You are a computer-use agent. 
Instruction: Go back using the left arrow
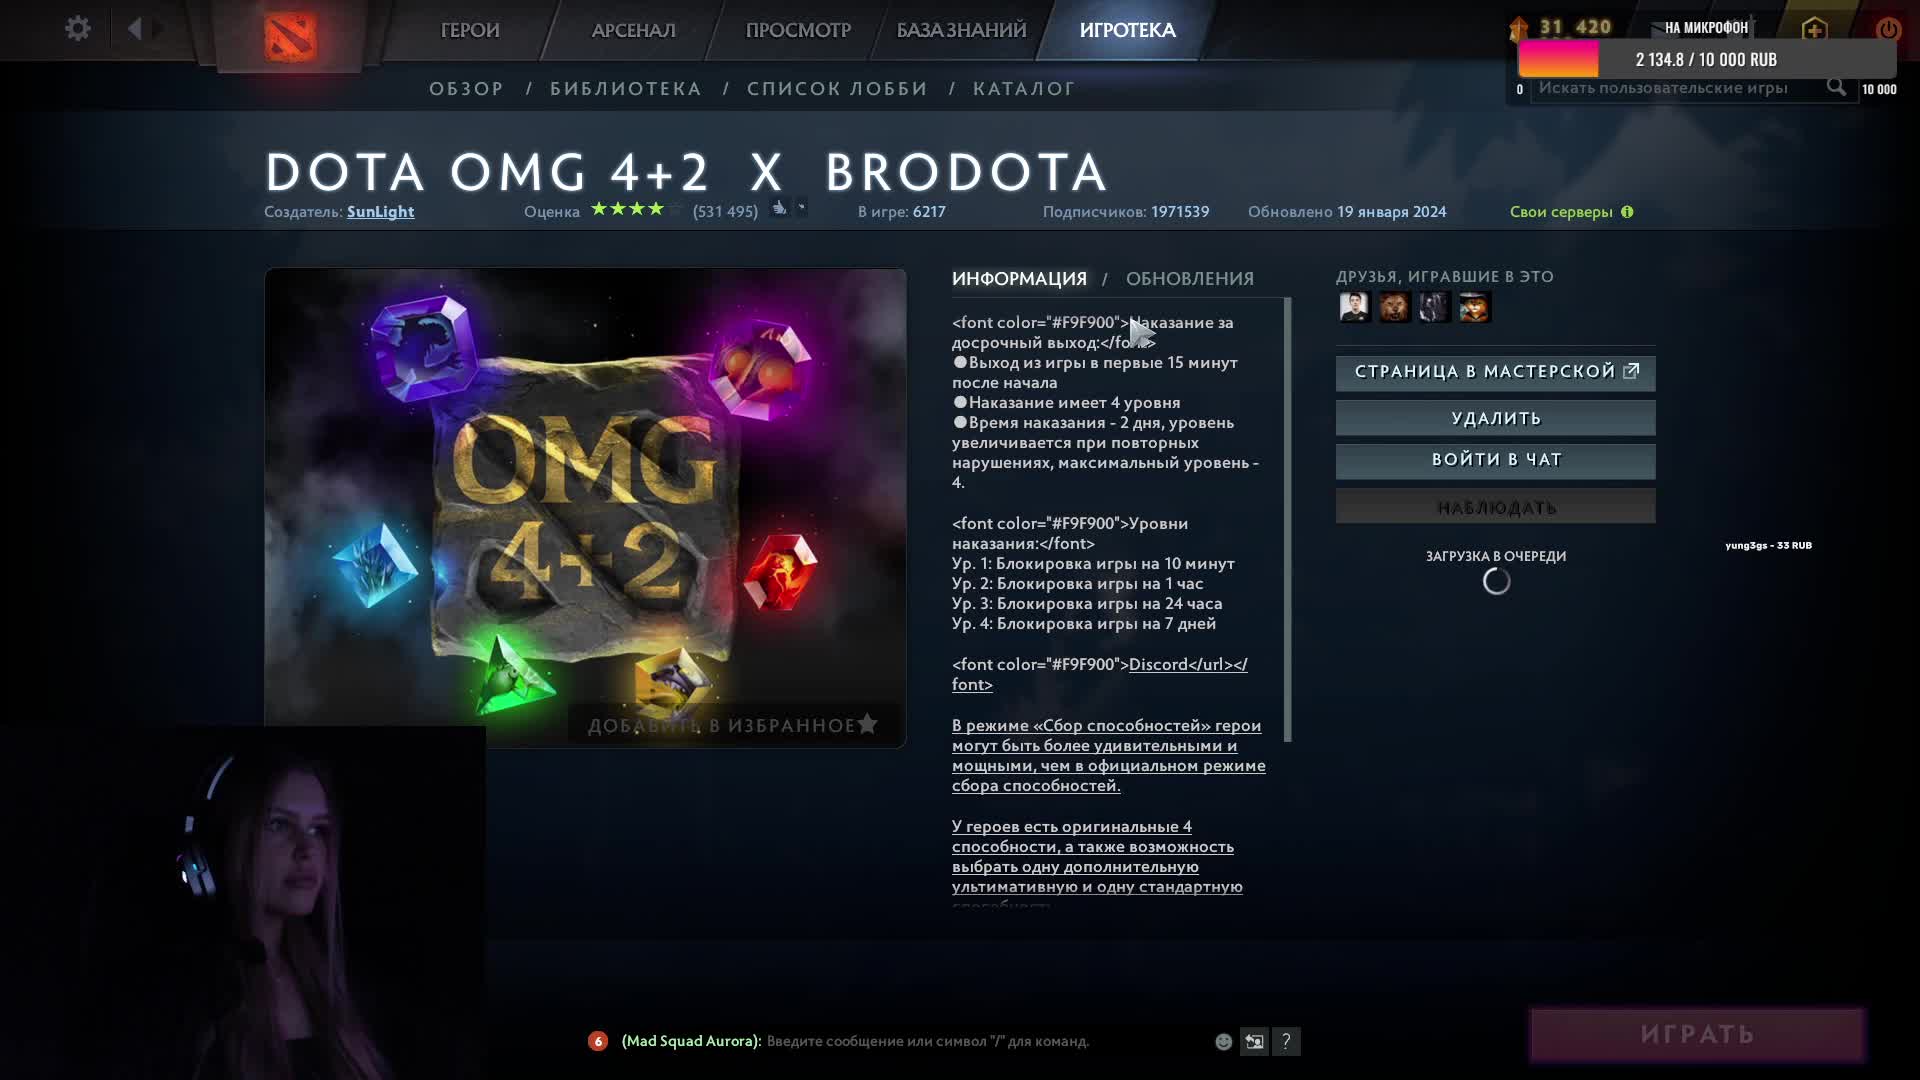tap(135, 28)
